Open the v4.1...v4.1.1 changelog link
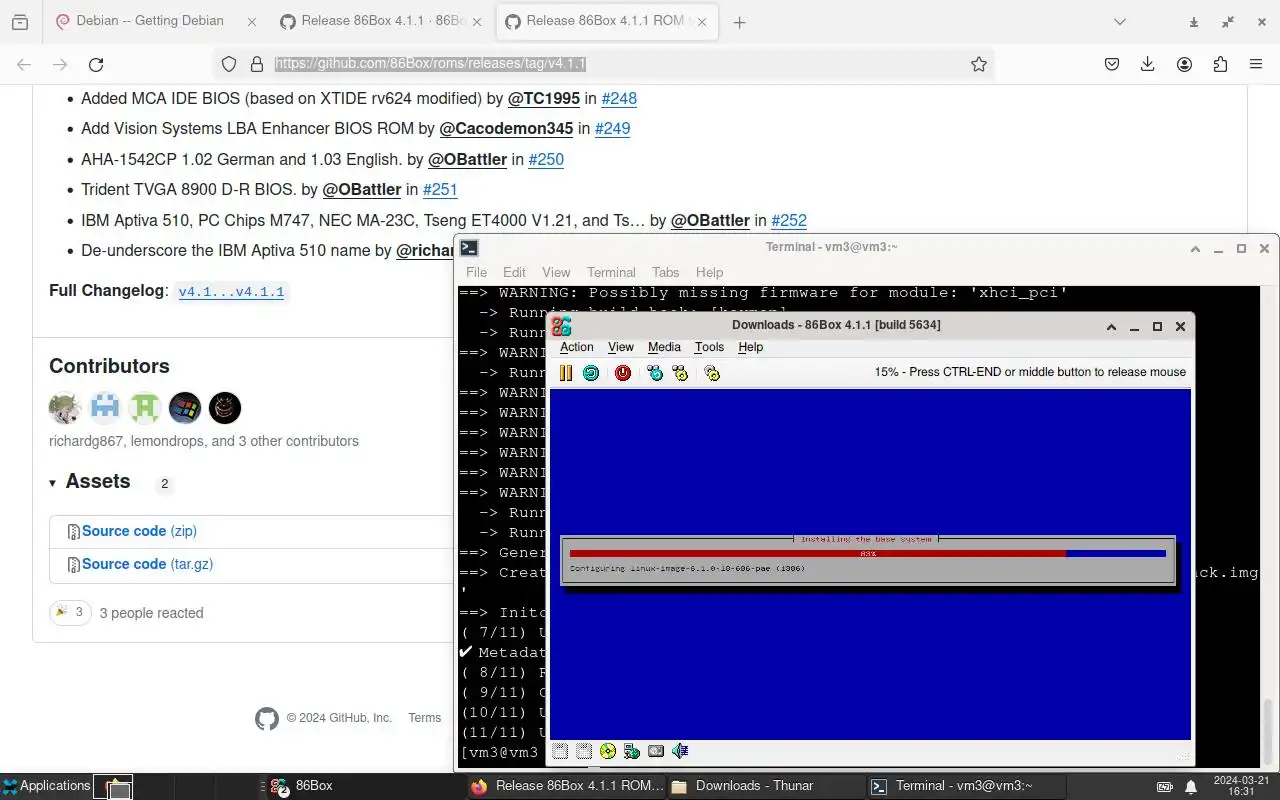1280x800 pixels. click(x=231, y=292)
